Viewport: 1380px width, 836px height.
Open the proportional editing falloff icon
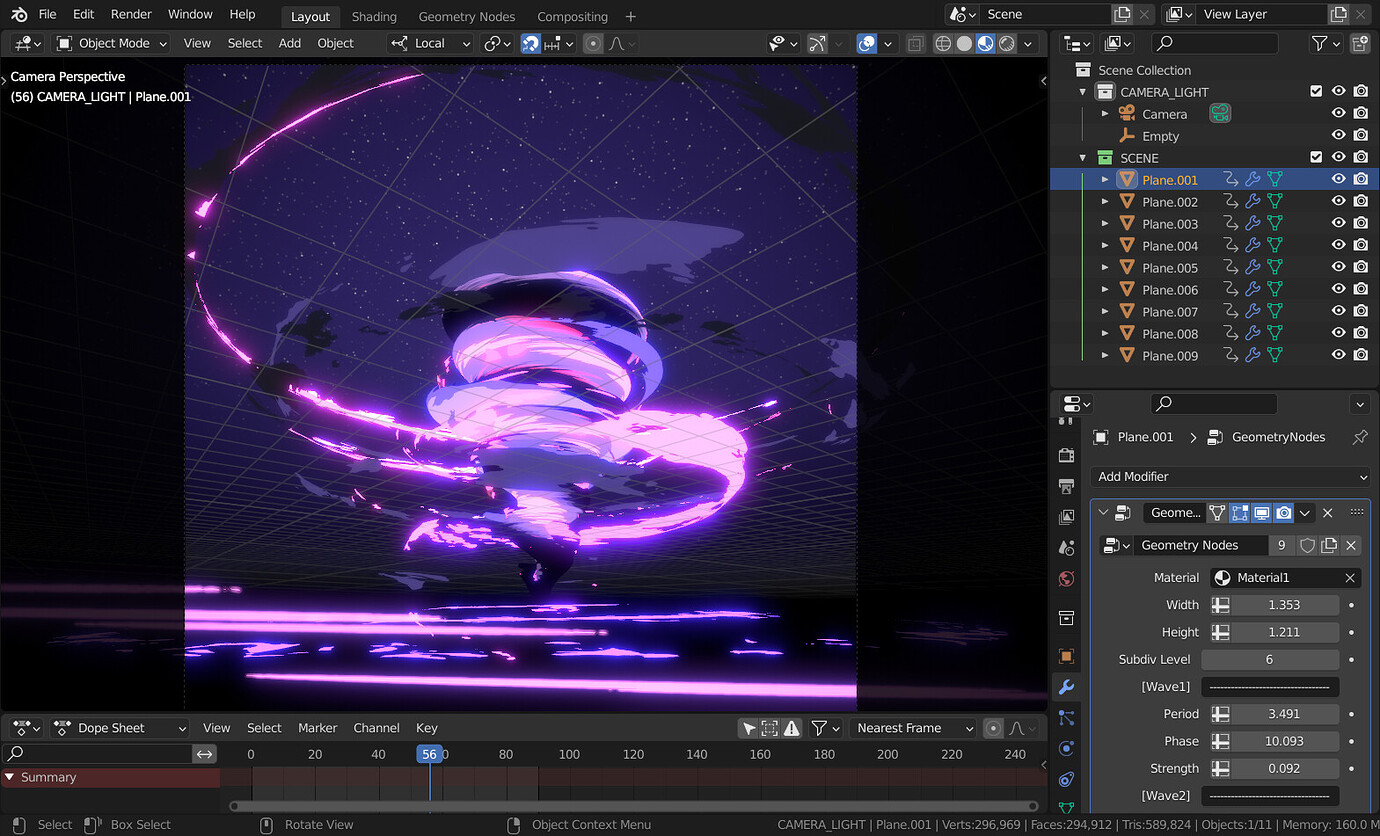(617, 43)
